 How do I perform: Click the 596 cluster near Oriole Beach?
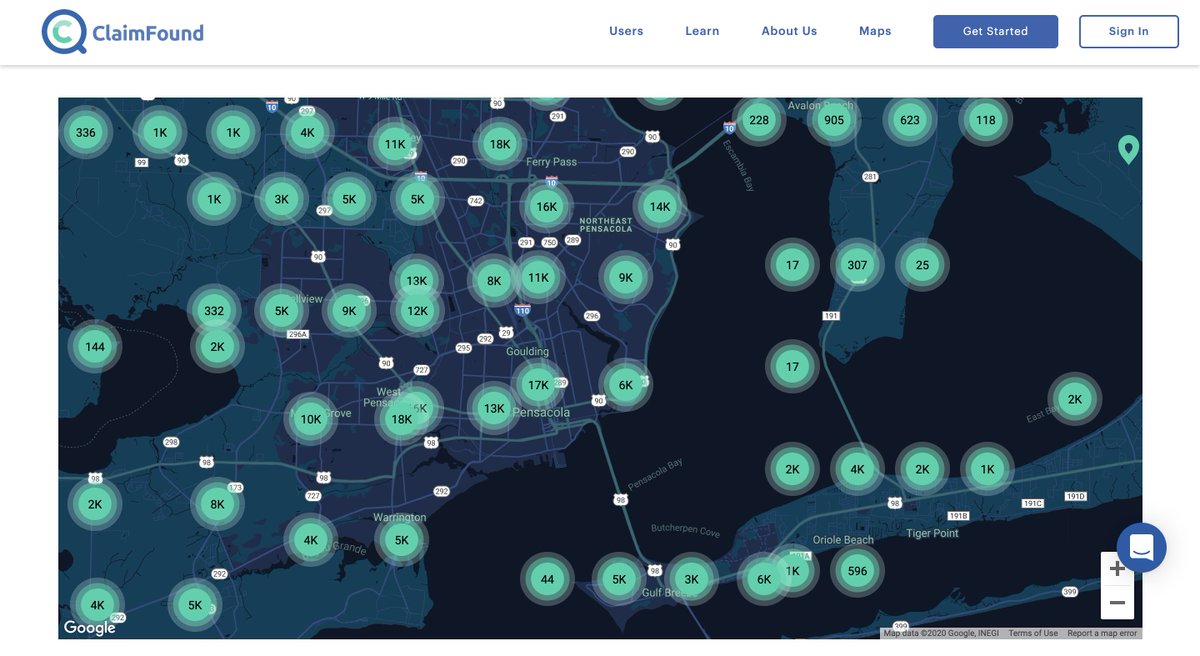click(x=857, y=571)
